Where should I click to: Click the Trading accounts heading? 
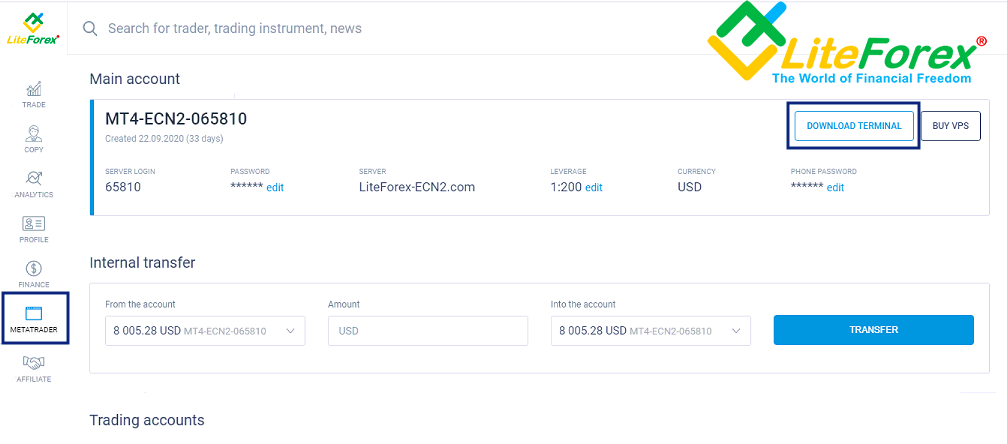click(x=147, y=420)
